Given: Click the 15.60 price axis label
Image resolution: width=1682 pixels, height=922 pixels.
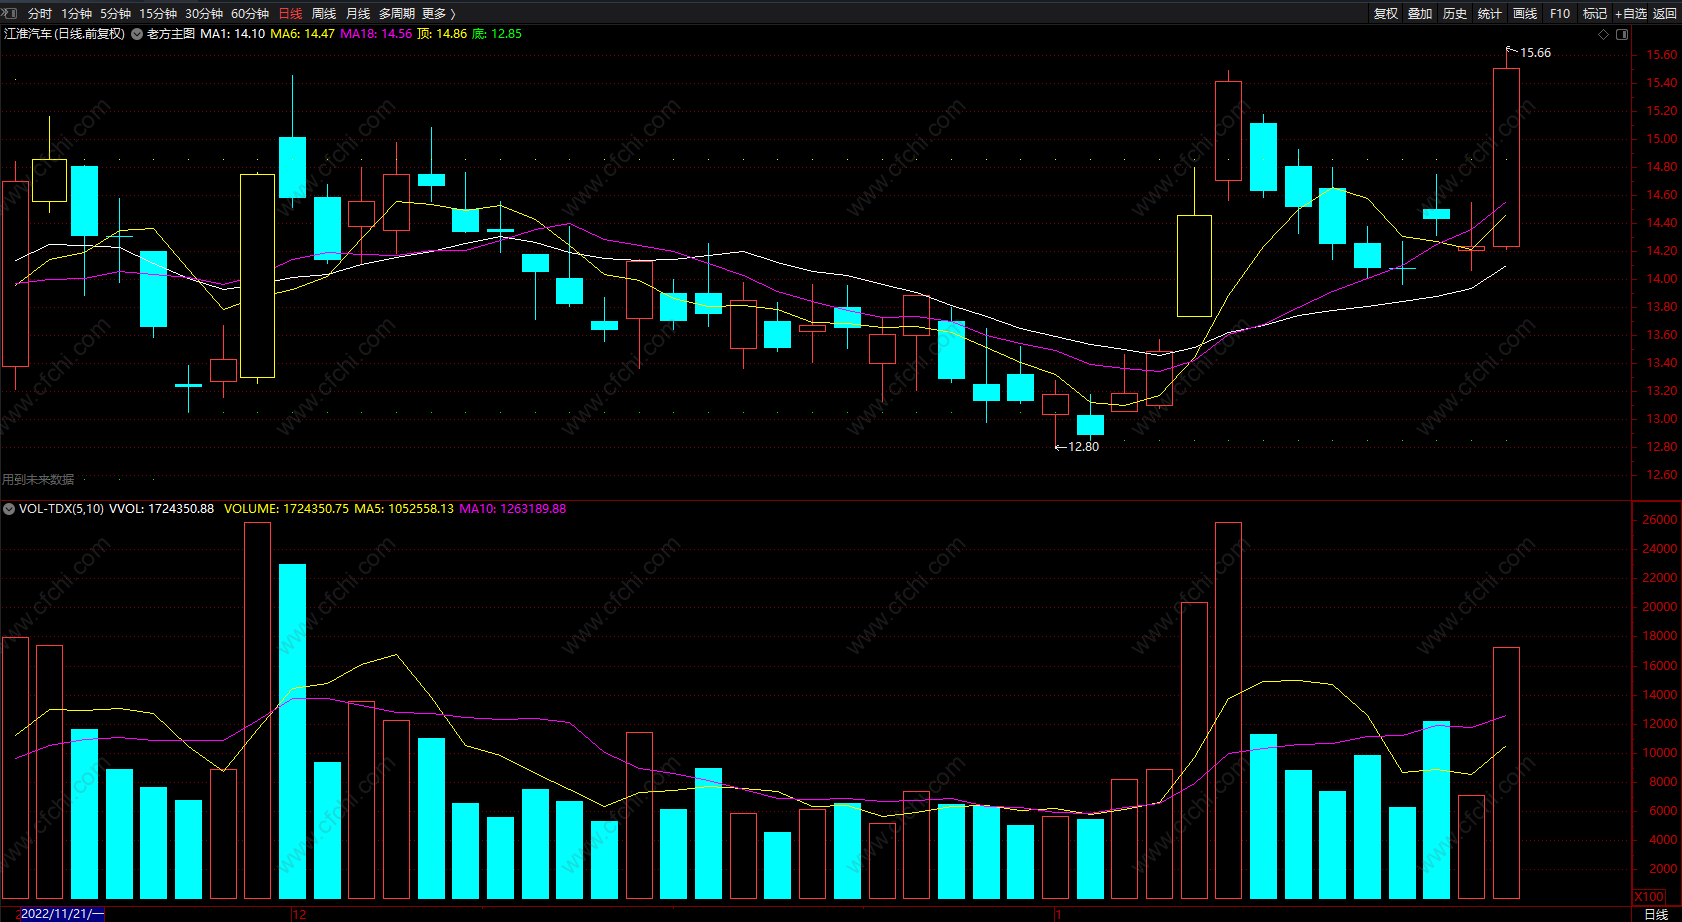Looking at the screenshot, I should point(1661,55).
